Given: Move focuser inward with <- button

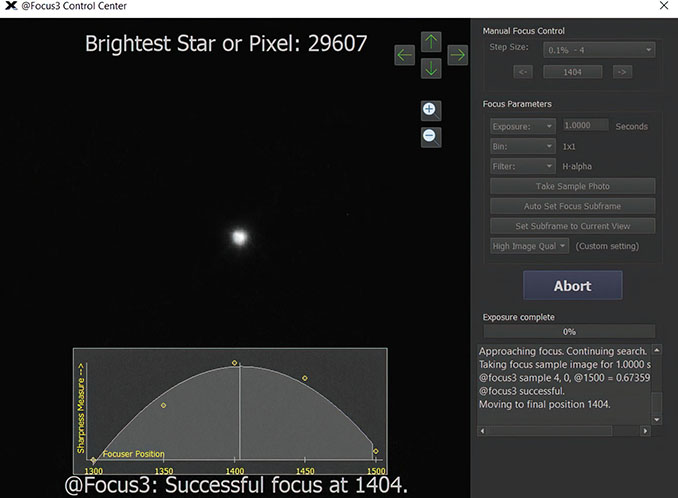Looking at the screenshot, I should (523, 72).
